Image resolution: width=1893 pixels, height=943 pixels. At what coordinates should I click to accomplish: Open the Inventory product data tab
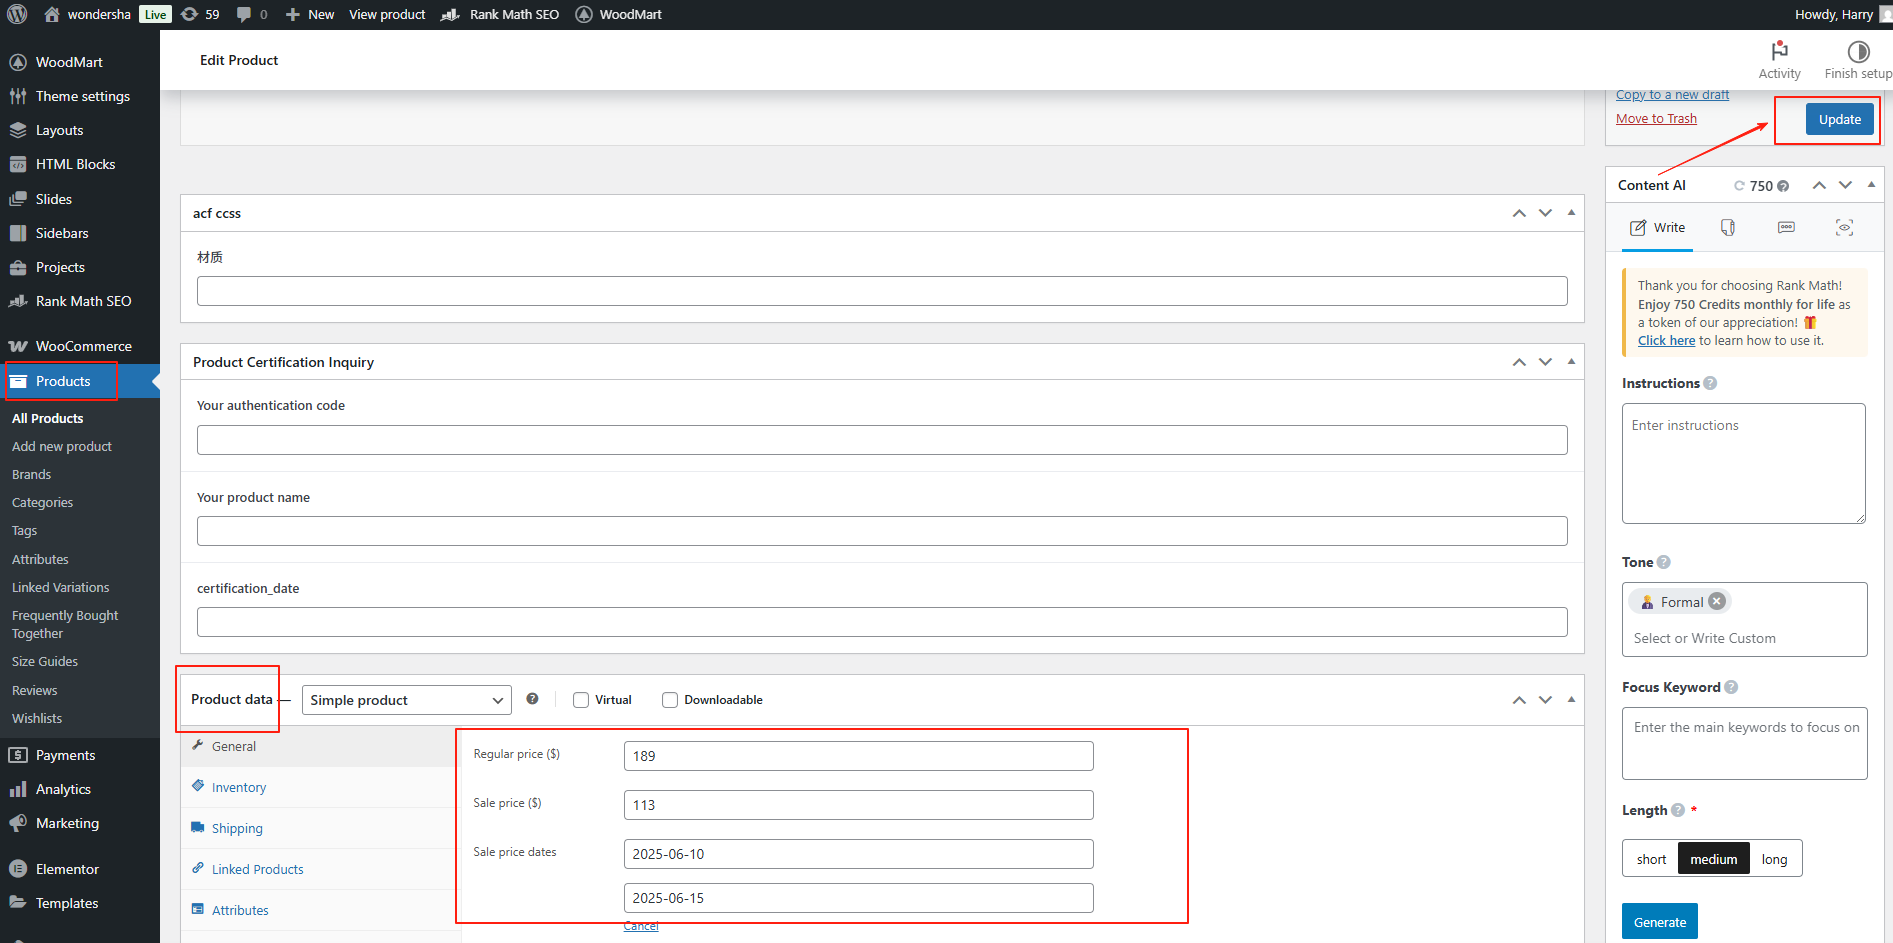point(239,787)
